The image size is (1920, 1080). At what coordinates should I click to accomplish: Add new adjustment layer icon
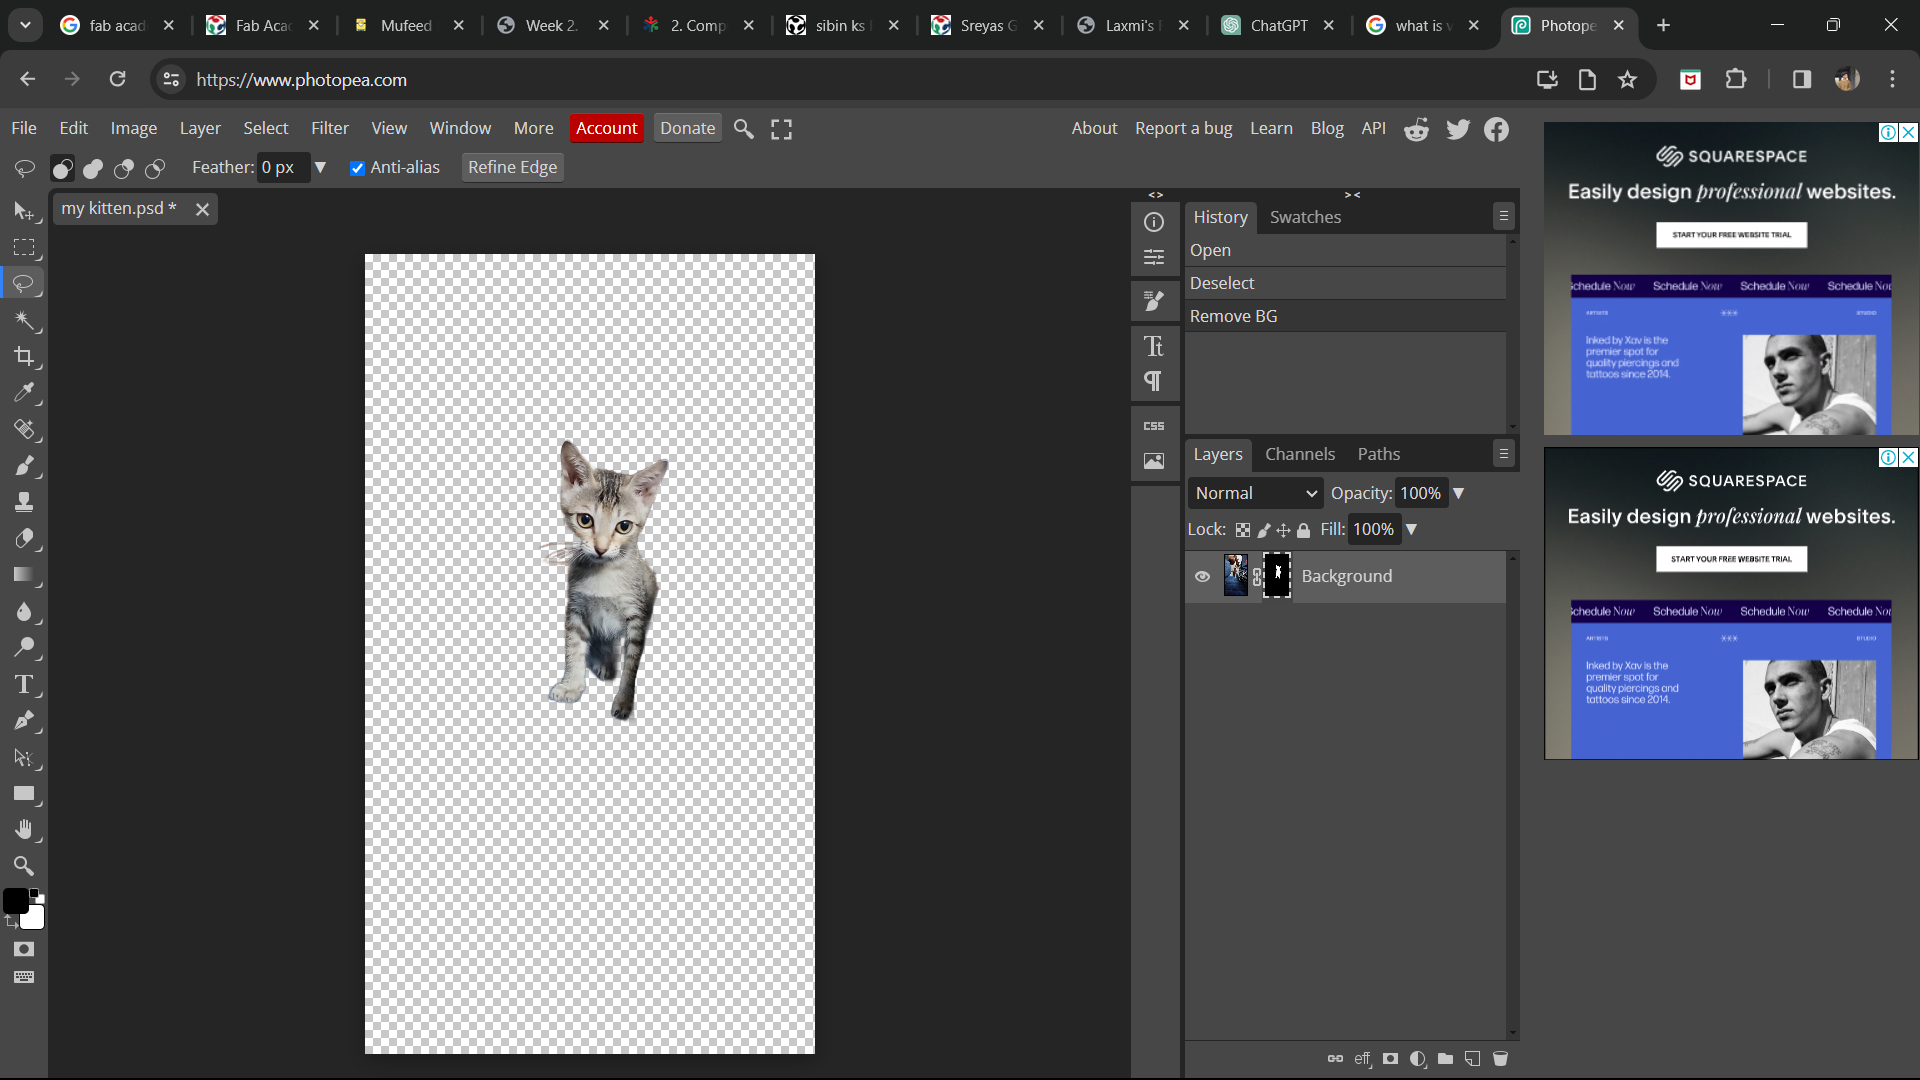point(1418,1058)
